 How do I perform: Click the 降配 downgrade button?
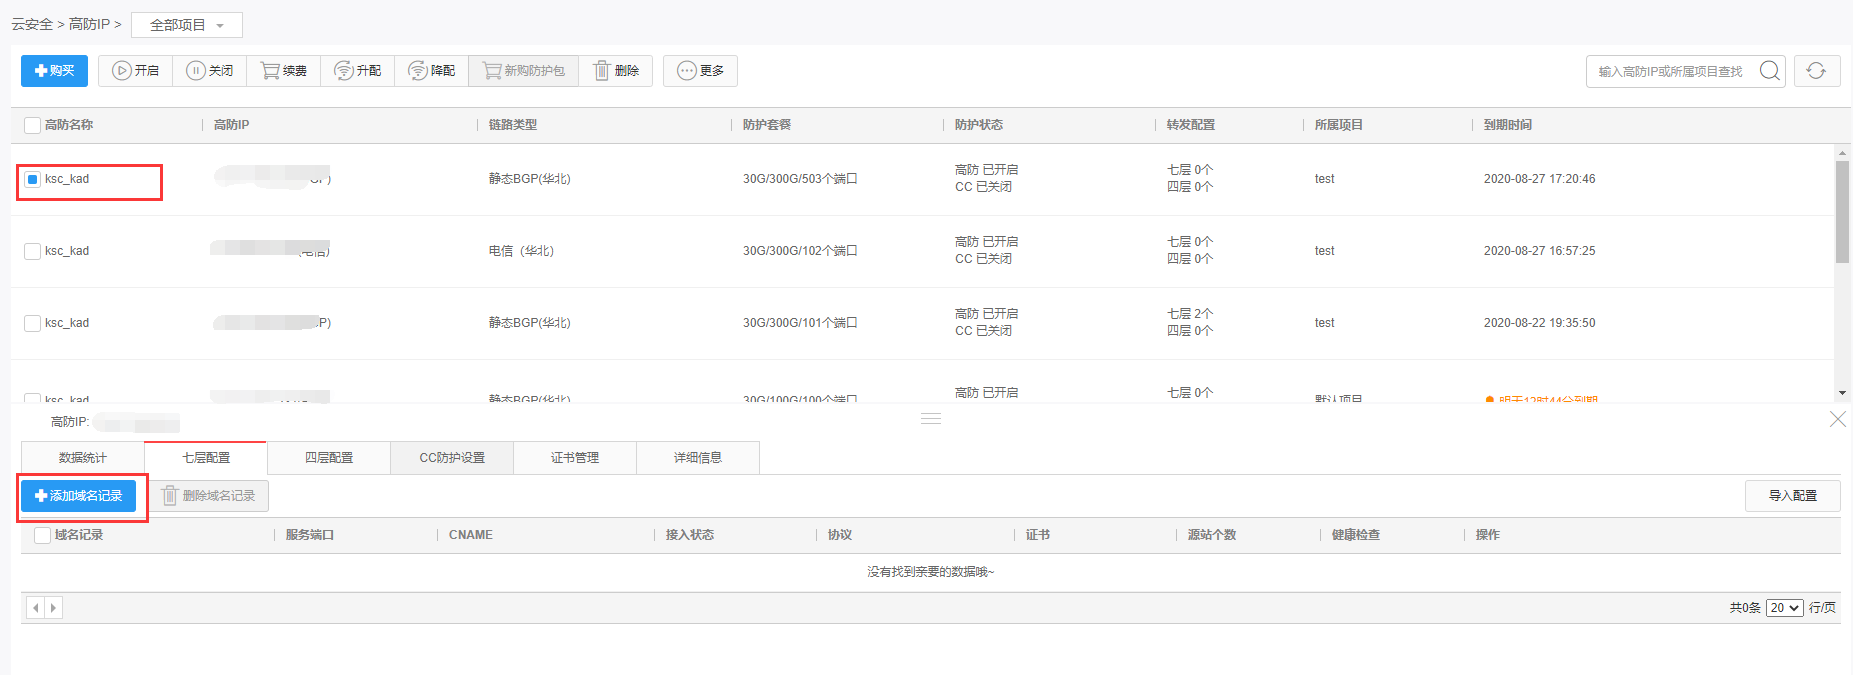(432, 71)
